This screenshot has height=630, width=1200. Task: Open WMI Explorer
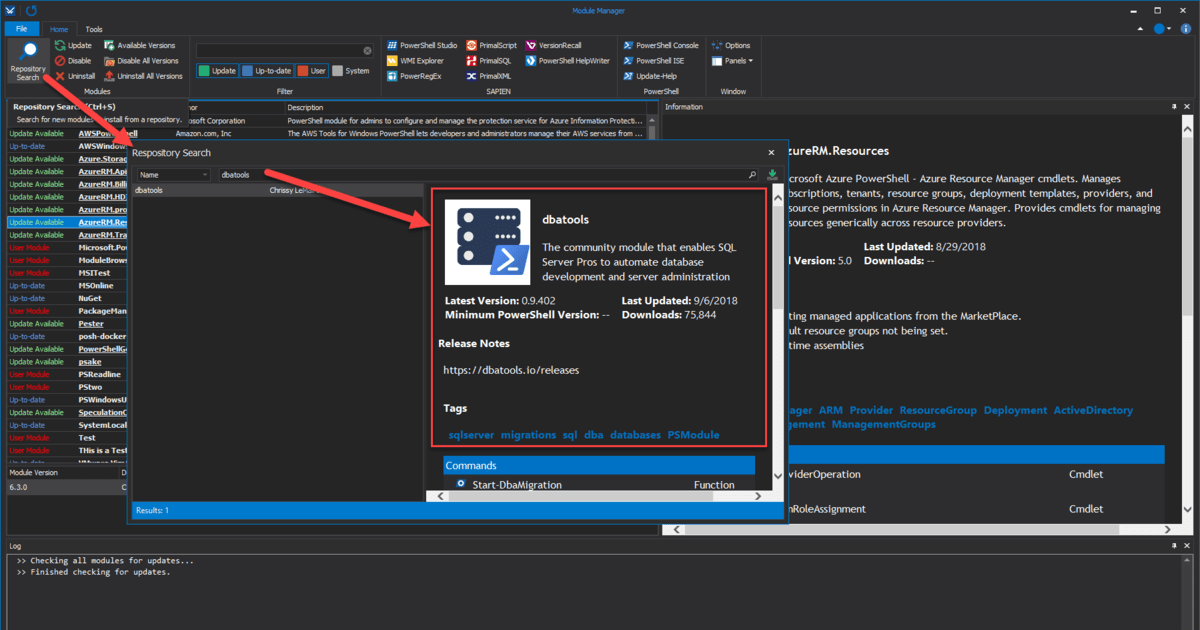(420, 60)
